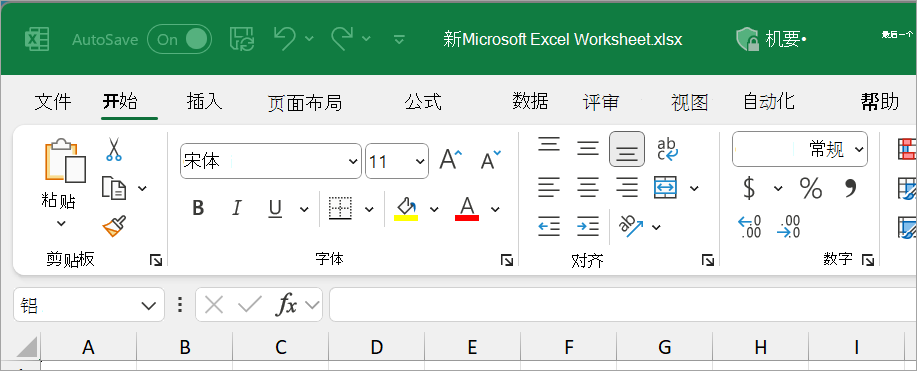Select the Format Painter brush icon

point(114,226)
